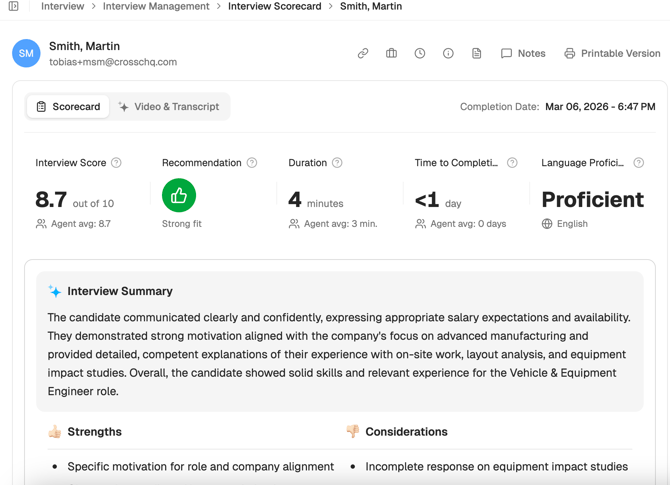Image resolution: width=670 pixels, height=485 pixels.
Task: Navigate to Interview Management breadcrumb
Action: pos(156,6)
